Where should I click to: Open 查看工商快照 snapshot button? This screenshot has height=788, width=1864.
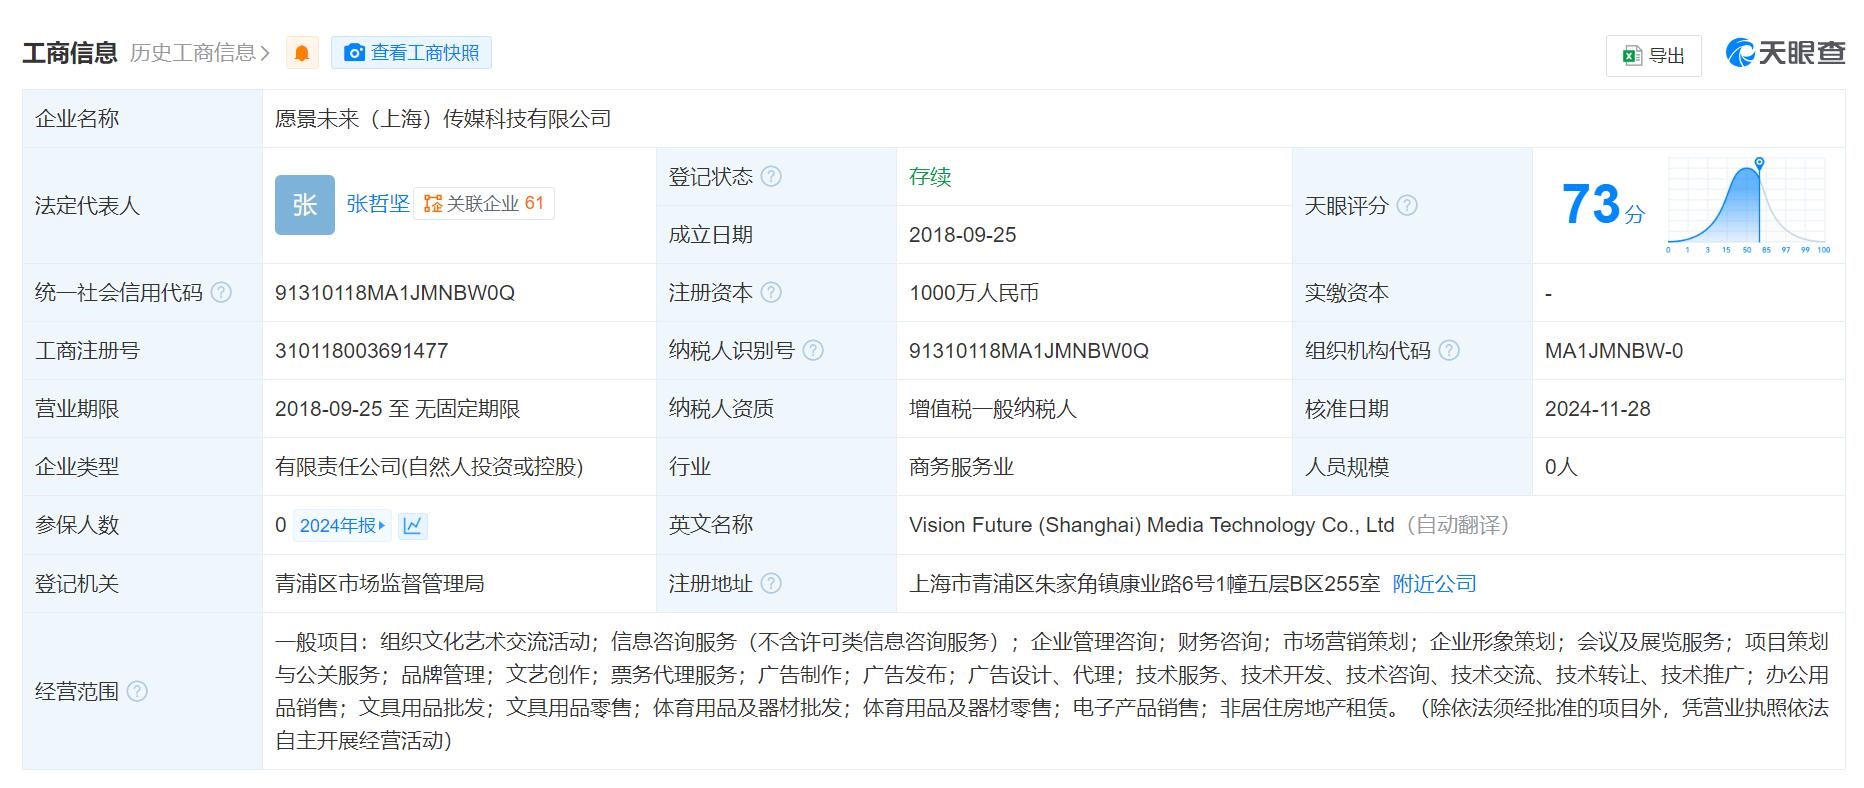[x=411, y=53]
